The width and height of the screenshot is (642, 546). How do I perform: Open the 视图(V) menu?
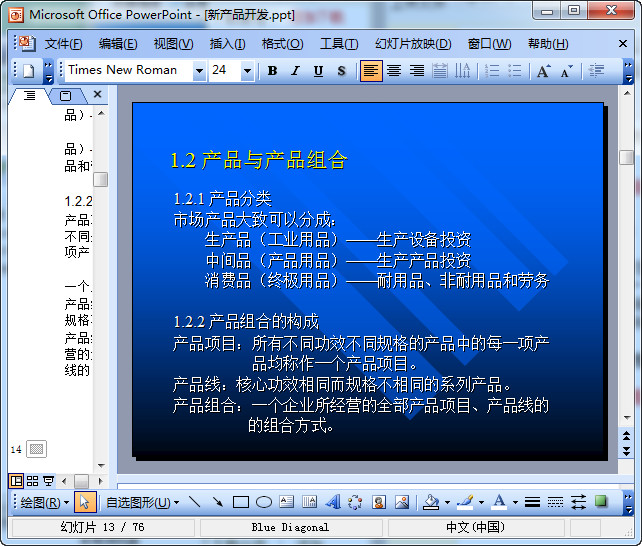[173, 44]
